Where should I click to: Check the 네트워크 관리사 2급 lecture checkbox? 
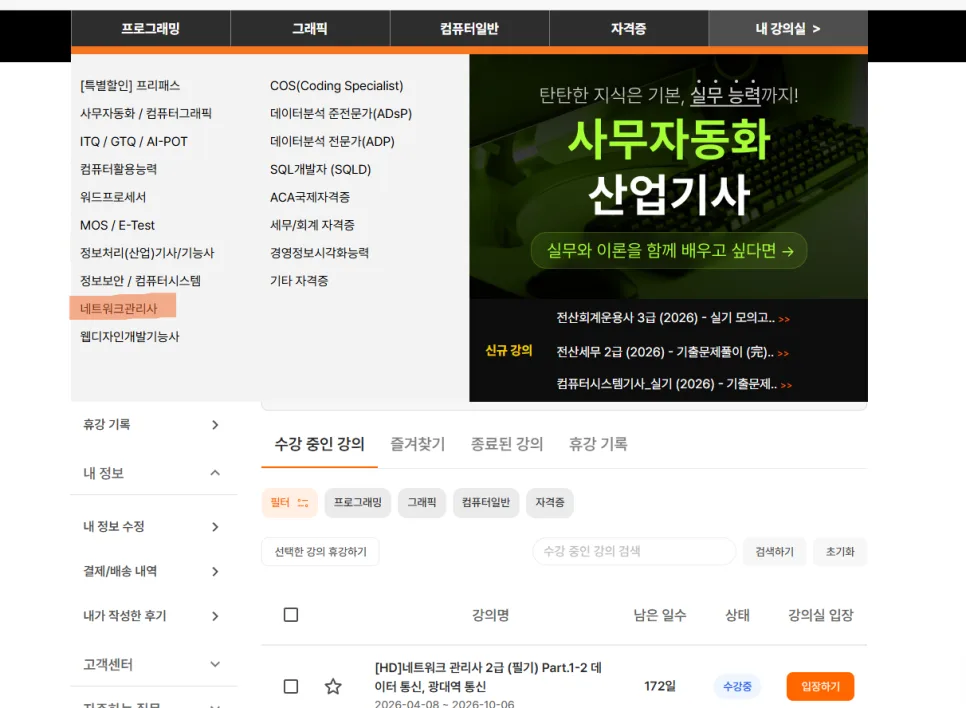click(x=291, y=686)
